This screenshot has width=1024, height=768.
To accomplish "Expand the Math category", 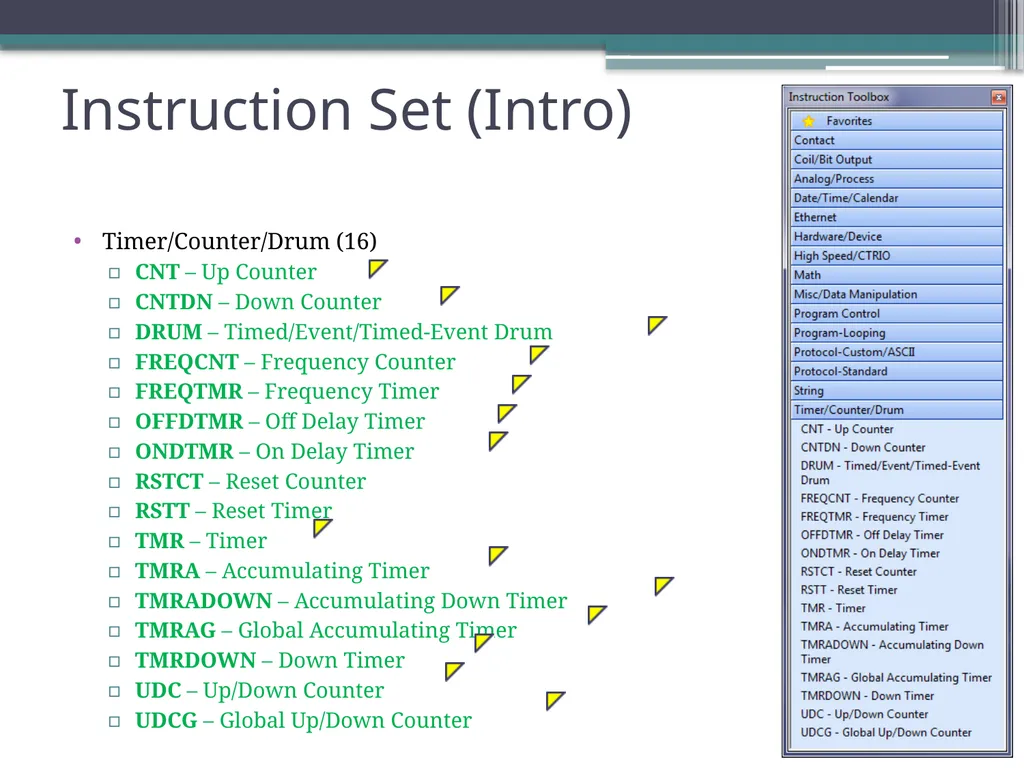I will tap(897, 275).
